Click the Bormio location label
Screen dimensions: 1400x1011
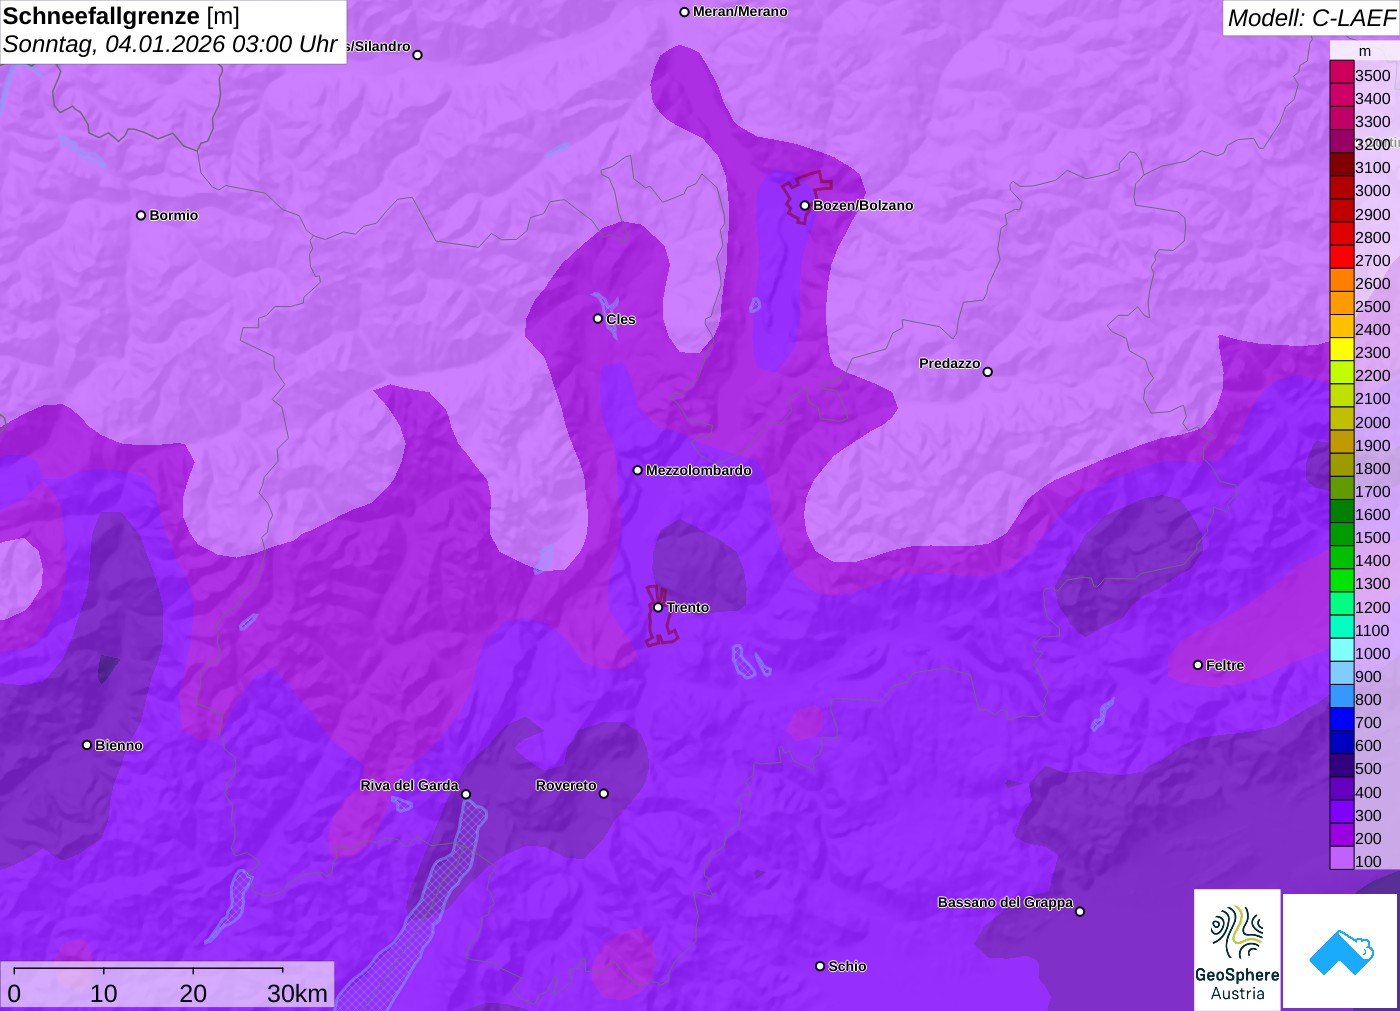[x=174, y=215]
